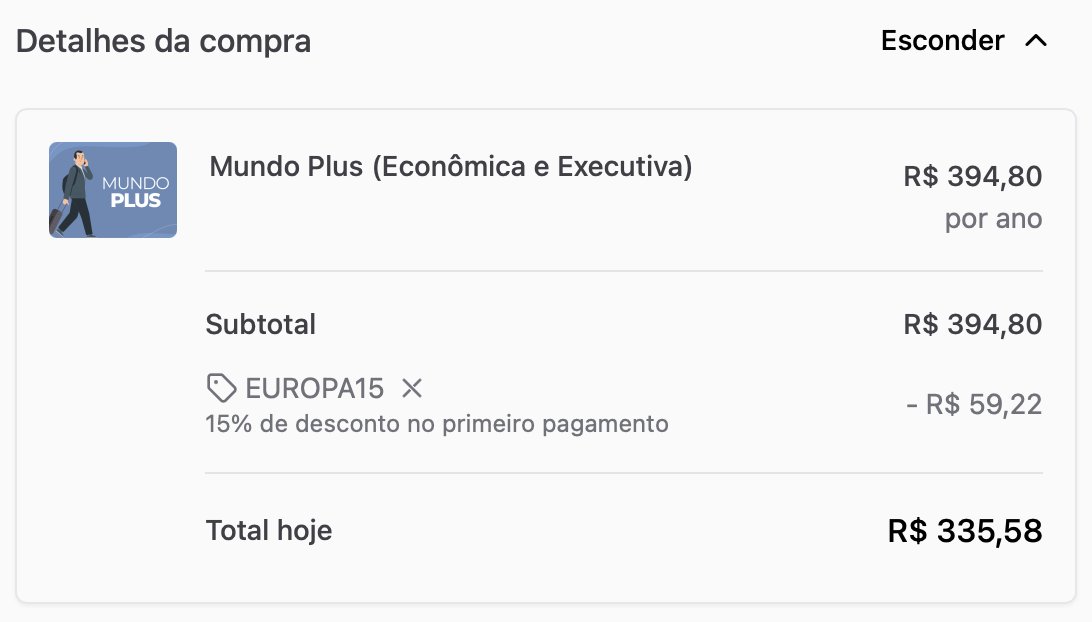Click the subtotal value R$ 394,80
The image size is (1092, 622).
972,325
